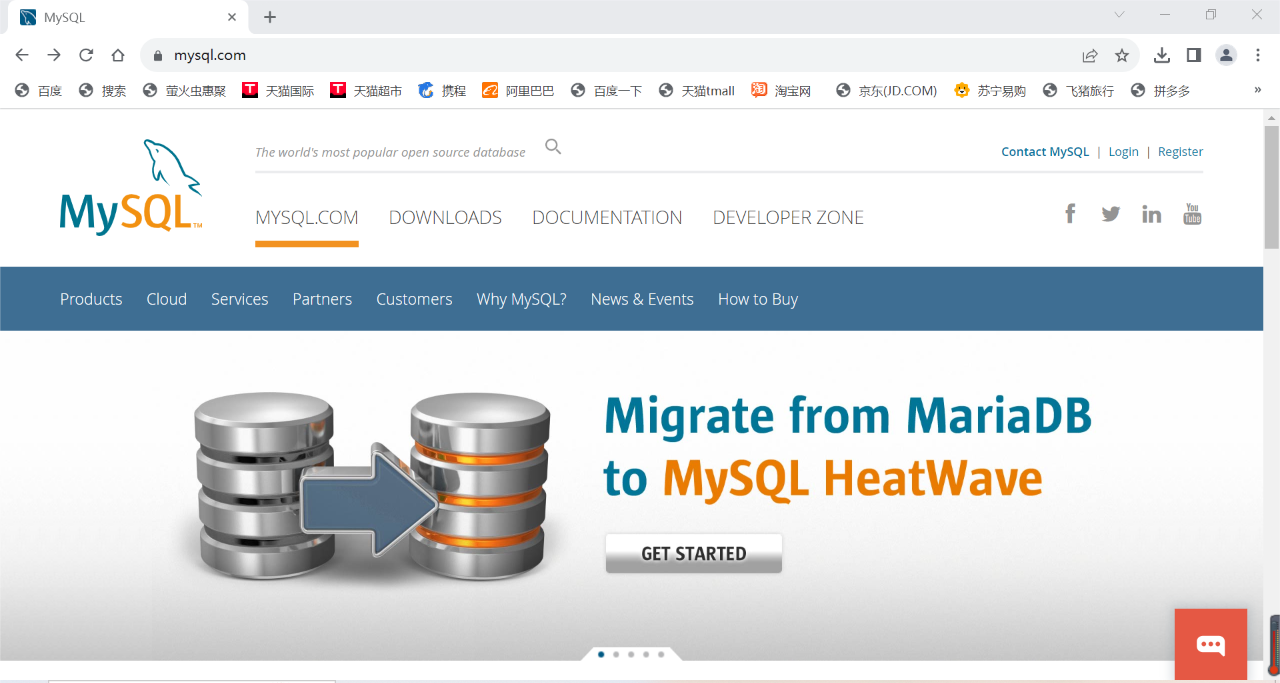Open the 天猫国际 bookmark
Screen dimensions: 1280x683
tap(278, 90)
